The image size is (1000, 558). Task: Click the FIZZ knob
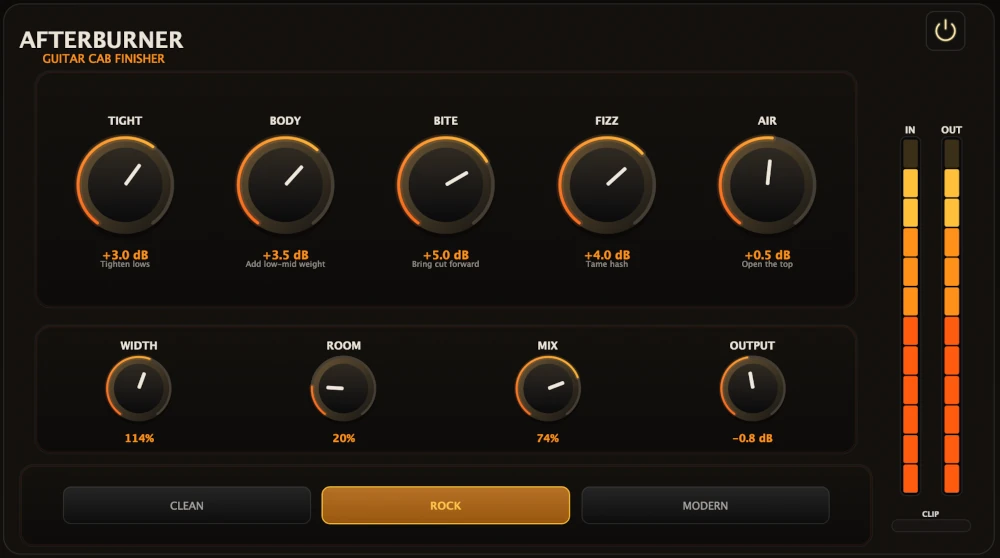(x=607, y=185)
